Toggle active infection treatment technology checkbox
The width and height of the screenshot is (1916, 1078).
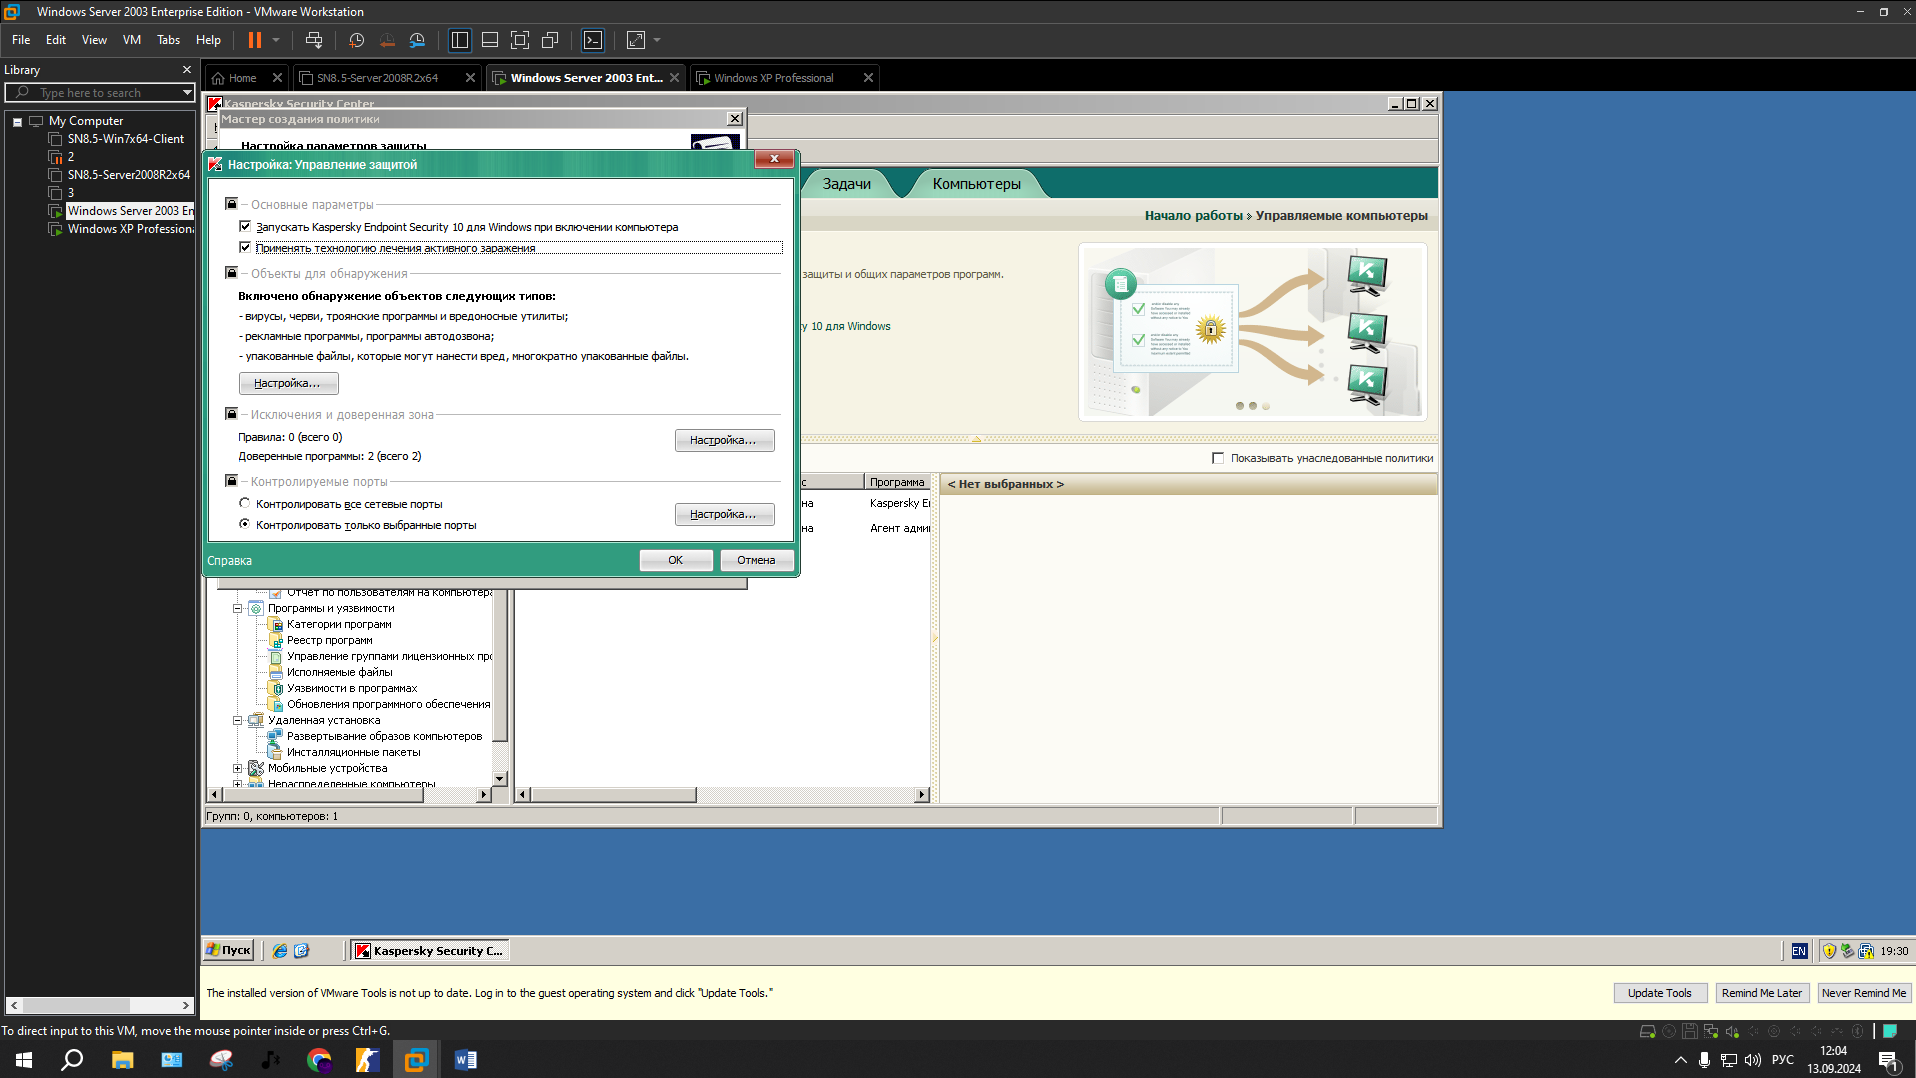coord(245,247)
